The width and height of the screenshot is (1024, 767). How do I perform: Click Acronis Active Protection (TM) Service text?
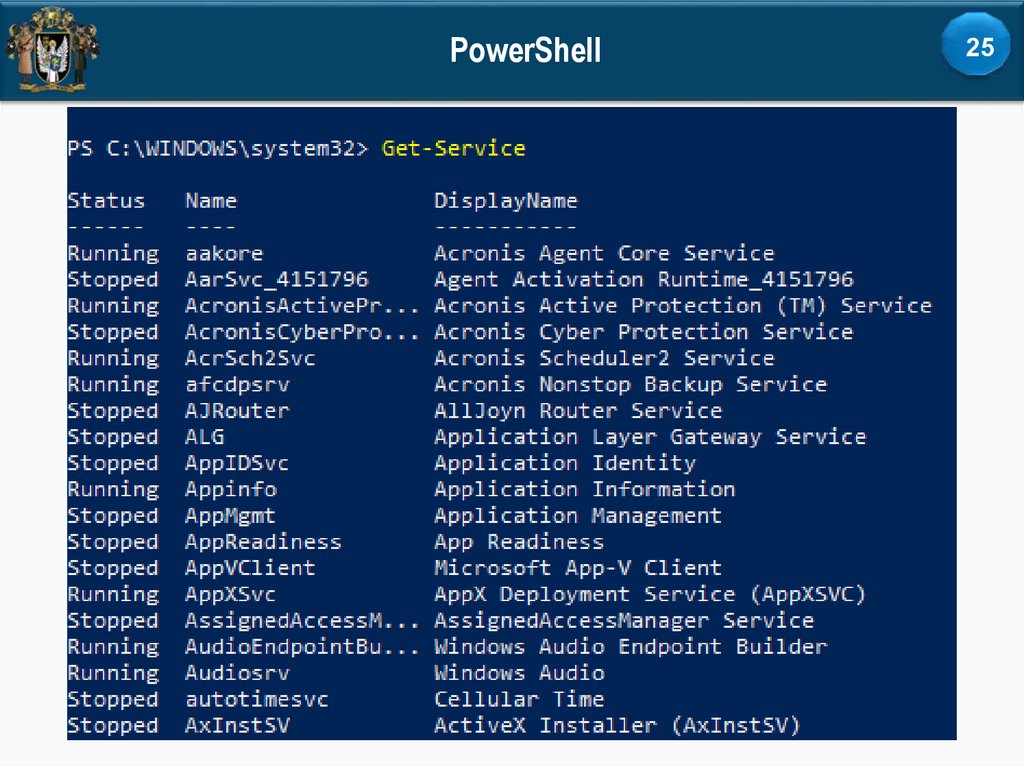point(682,306)
